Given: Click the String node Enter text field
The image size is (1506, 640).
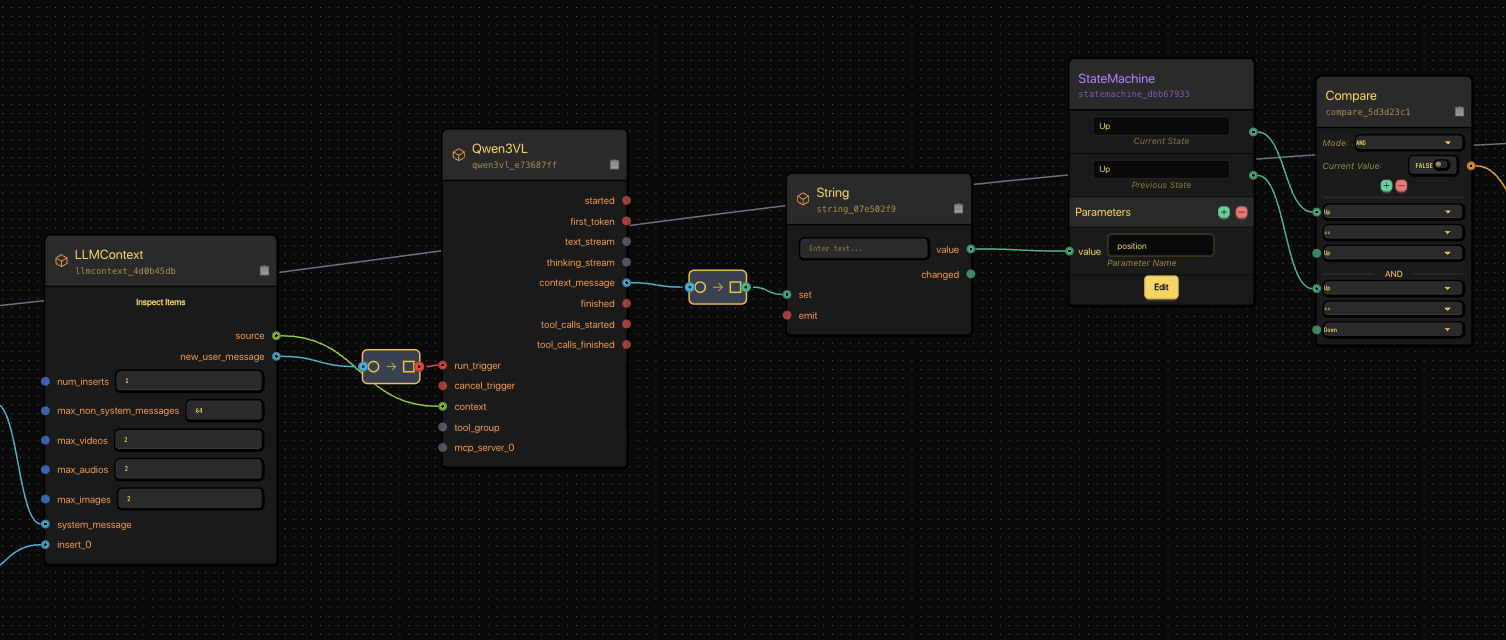Looking at the screenshot, I should (x=864, y=248).
